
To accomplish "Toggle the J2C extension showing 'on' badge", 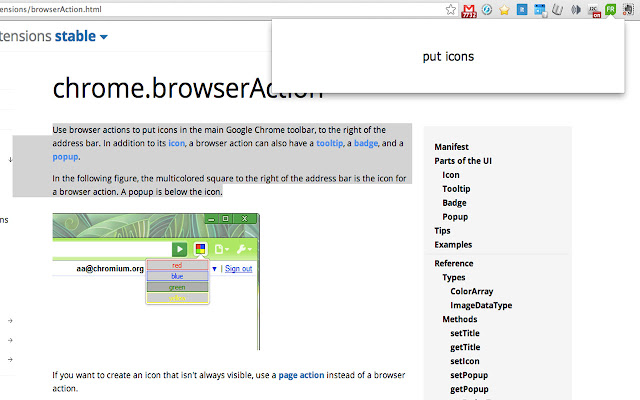I will (594, 11).
